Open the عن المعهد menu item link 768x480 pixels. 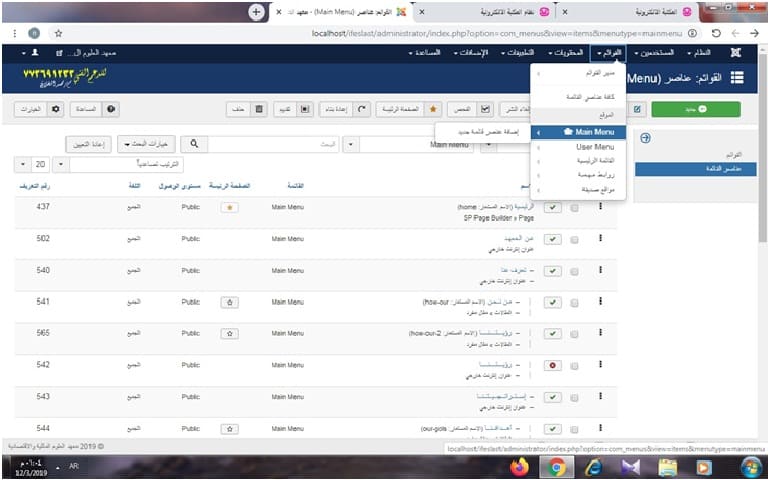(x=519, y=238)
